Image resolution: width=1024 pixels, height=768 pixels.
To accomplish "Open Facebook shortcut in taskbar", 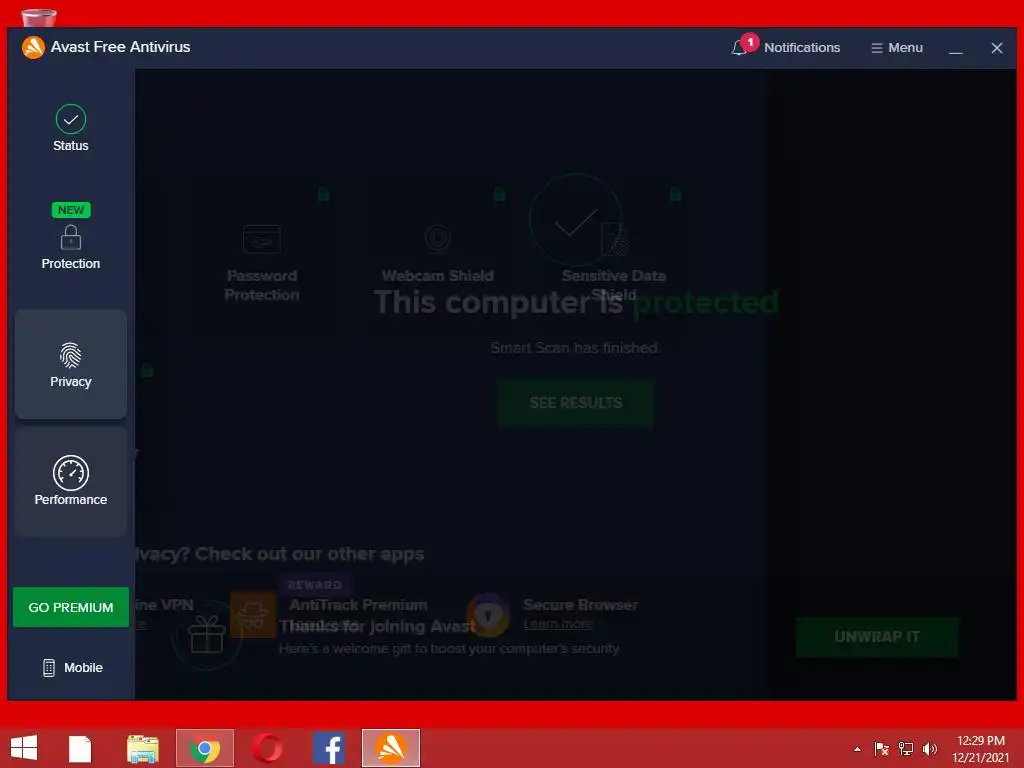I will click(329, 748).
